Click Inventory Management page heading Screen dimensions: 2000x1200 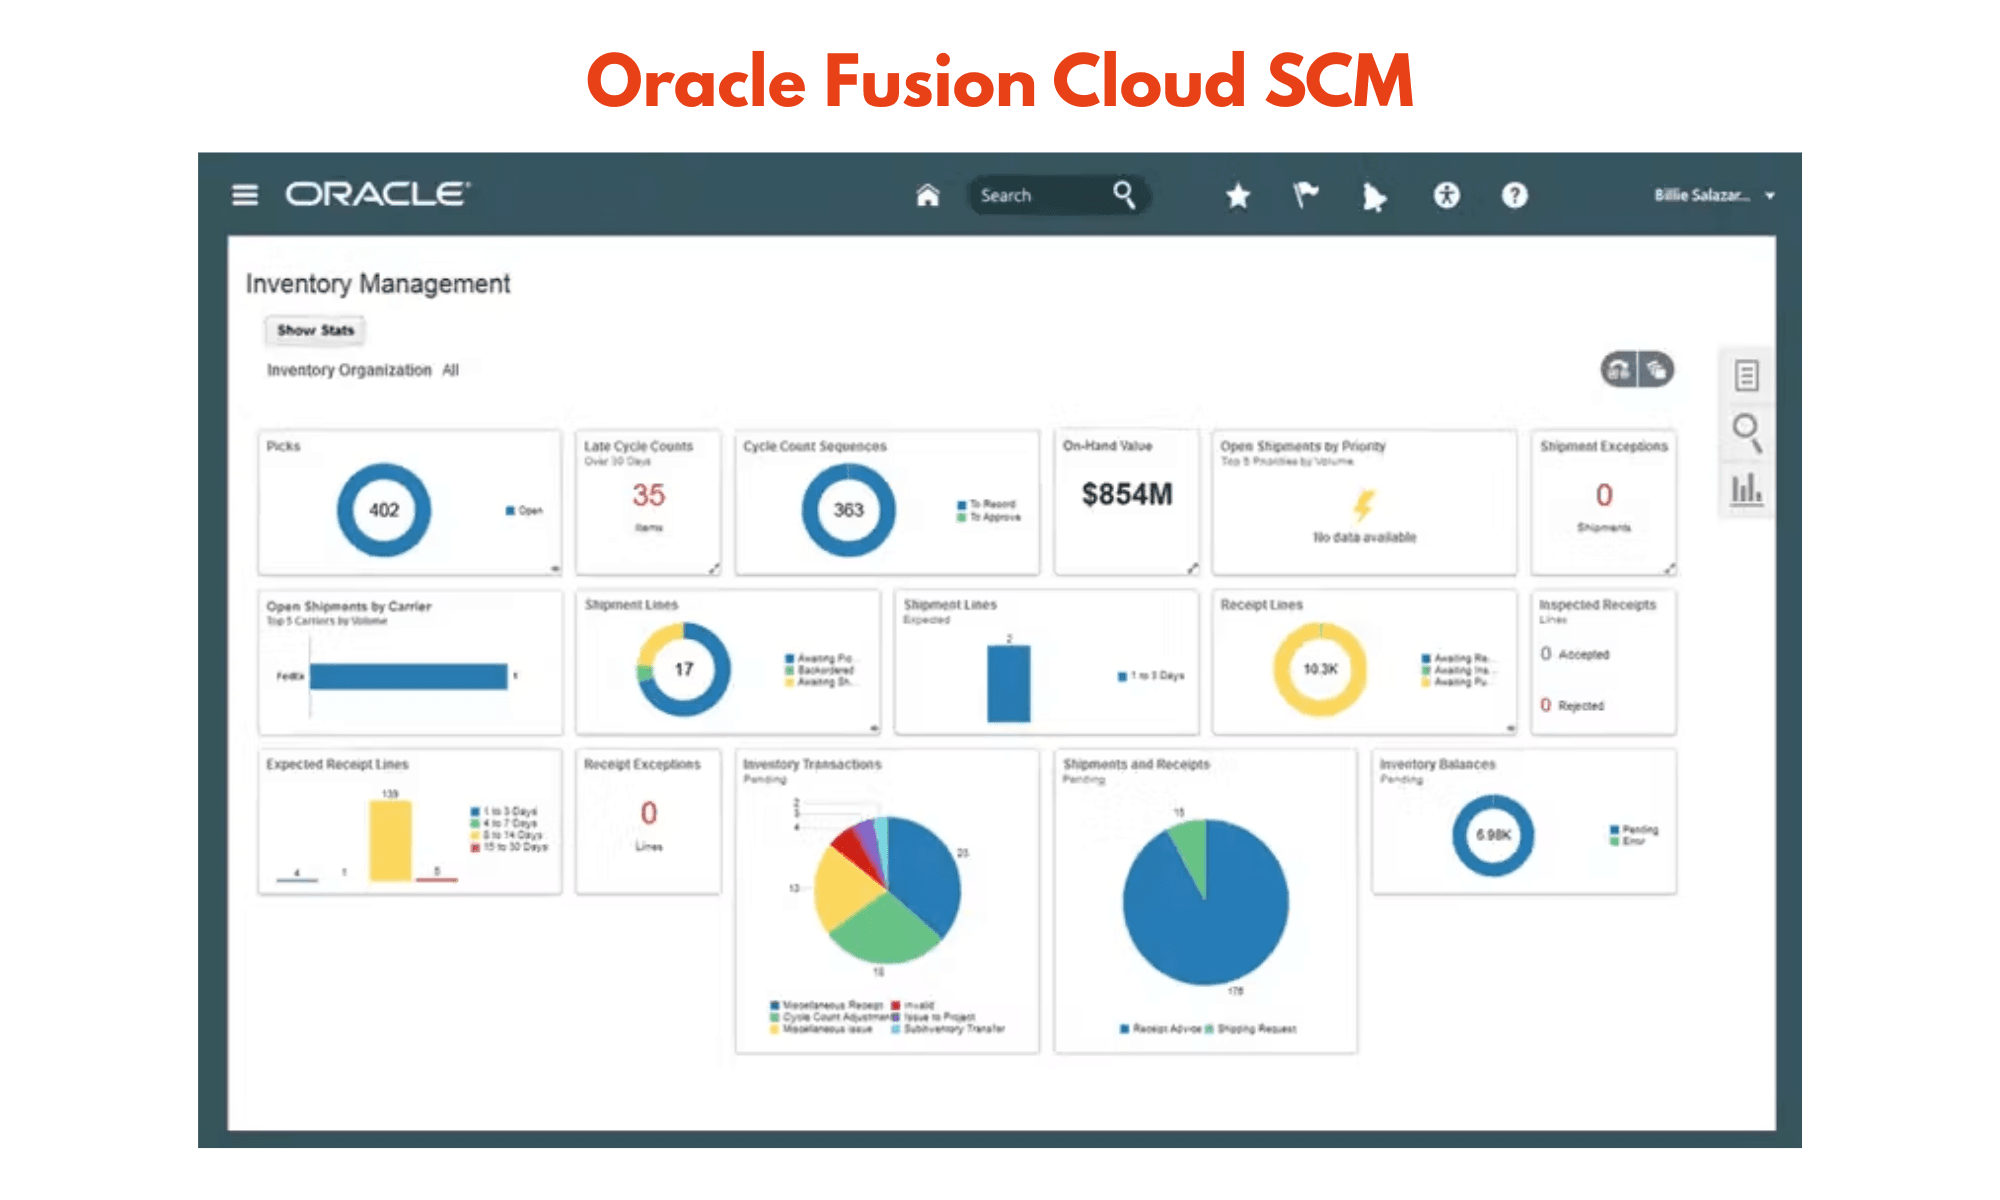(378, 284)
